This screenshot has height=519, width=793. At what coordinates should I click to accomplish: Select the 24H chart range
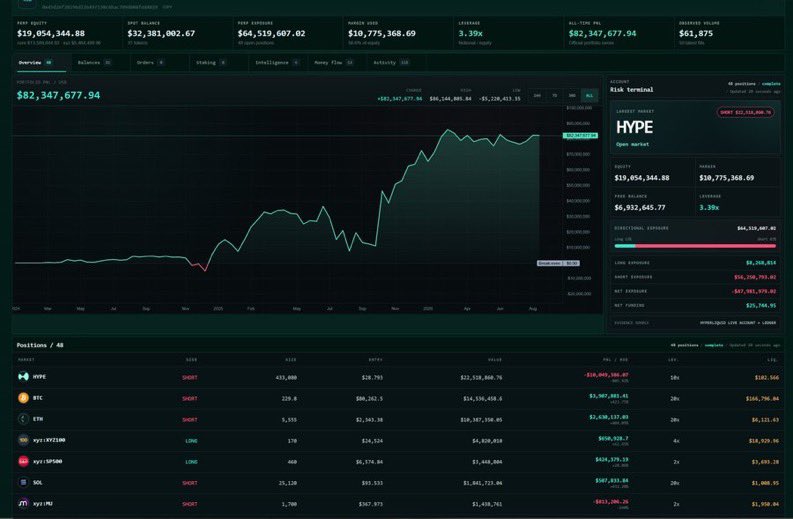click(537, 95)
